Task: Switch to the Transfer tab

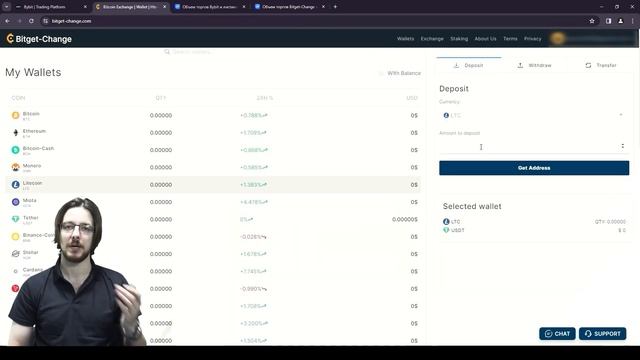Action: 600,65
